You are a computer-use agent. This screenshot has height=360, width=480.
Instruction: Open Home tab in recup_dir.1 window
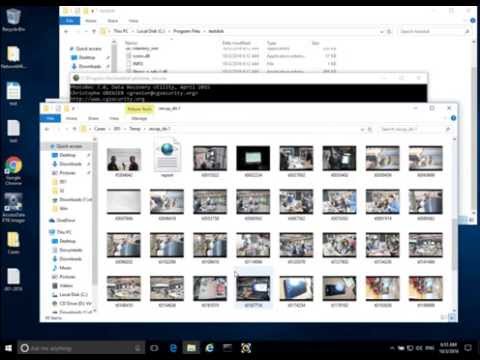[x=71, y=118]
